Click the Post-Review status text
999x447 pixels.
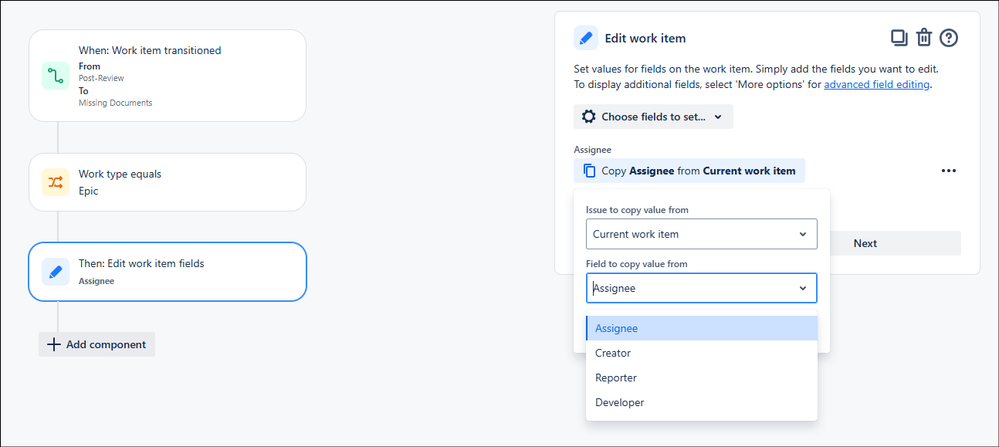pyautogui.click(x=101, y=78)
